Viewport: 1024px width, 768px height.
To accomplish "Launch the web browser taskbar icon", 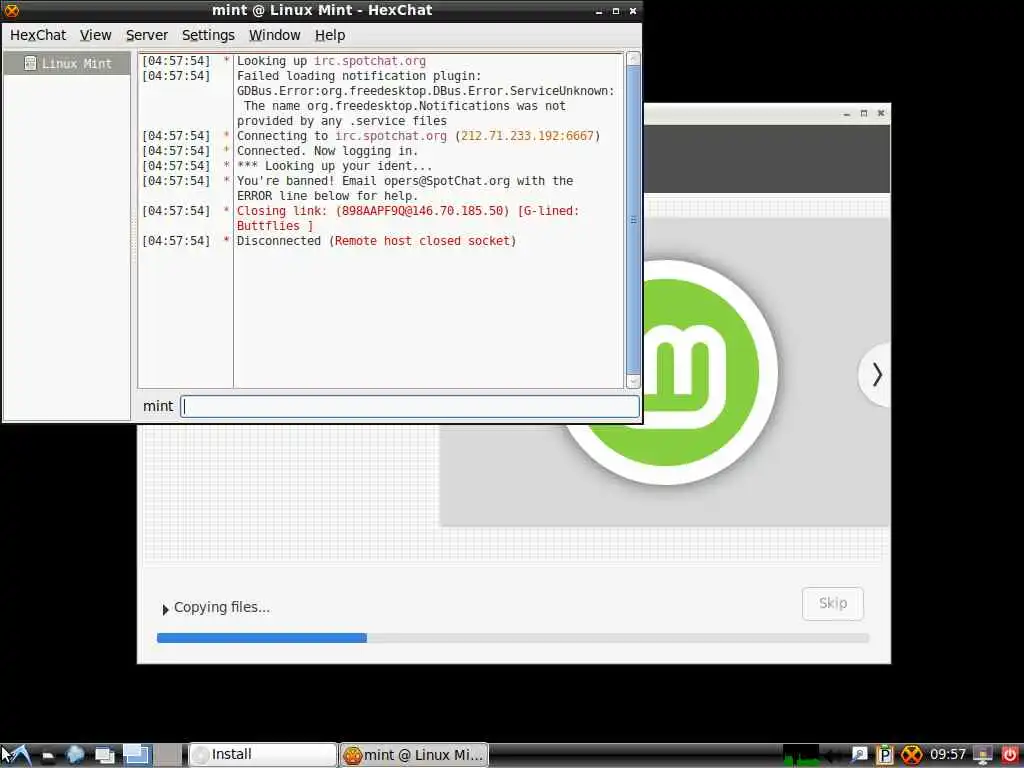I will pos(75,755).
